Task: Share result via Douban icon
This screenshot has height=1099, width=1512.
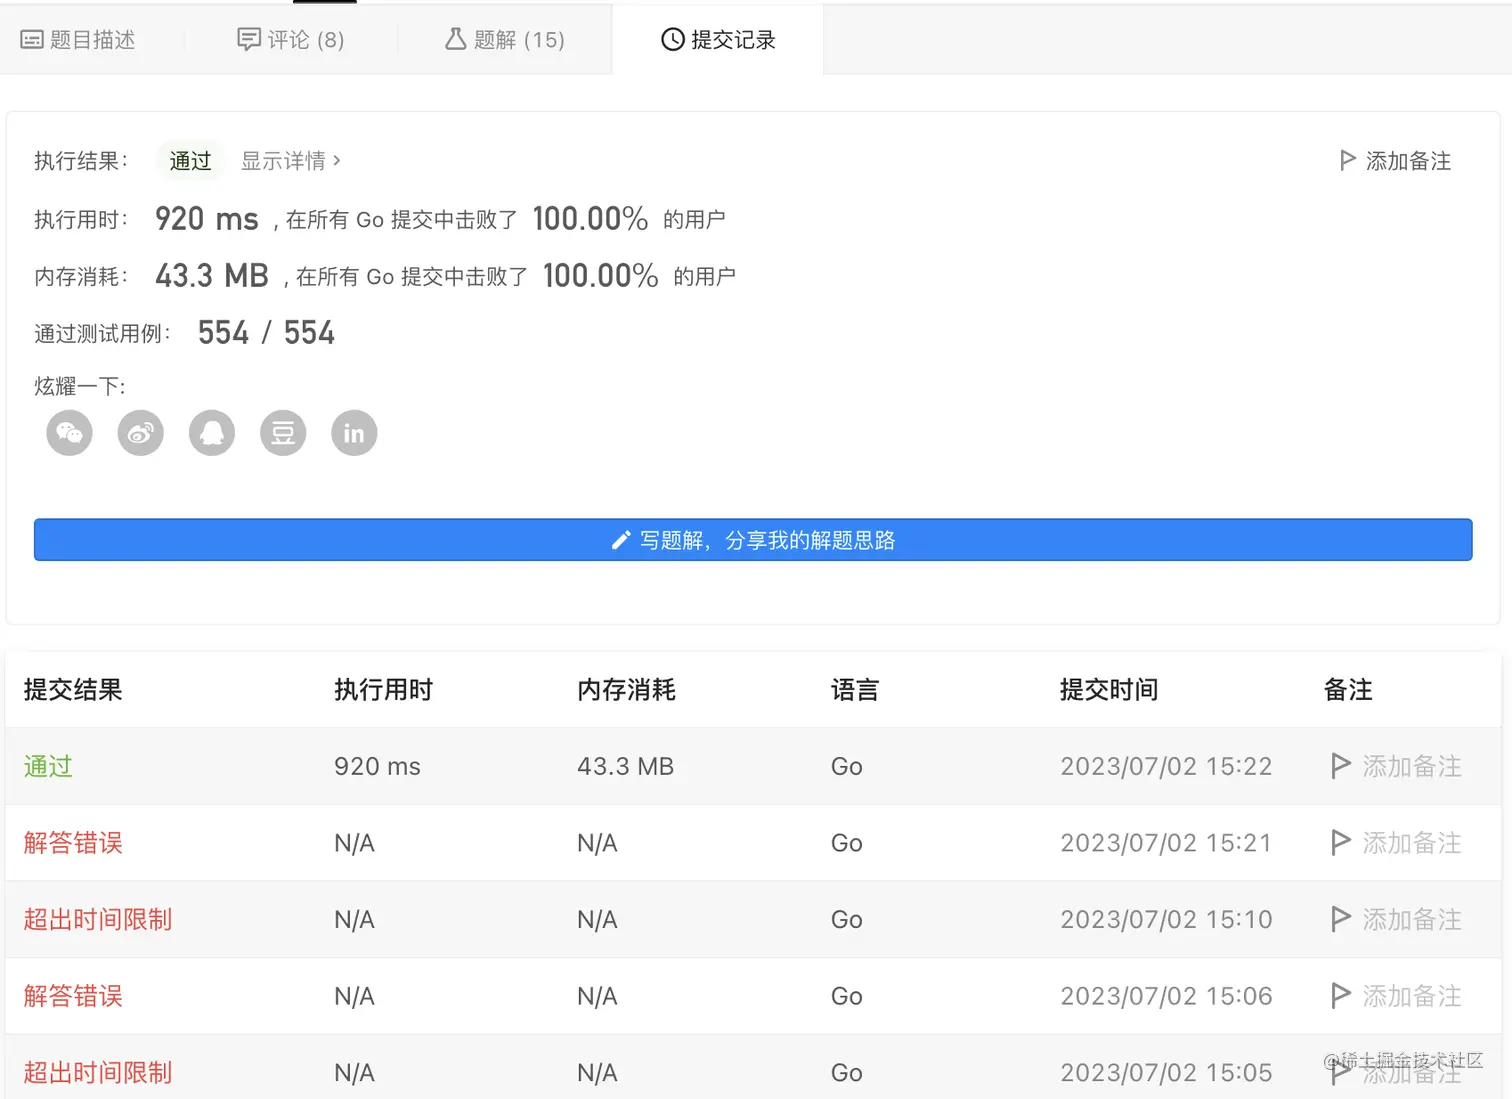Action: (x=283, y=433)
